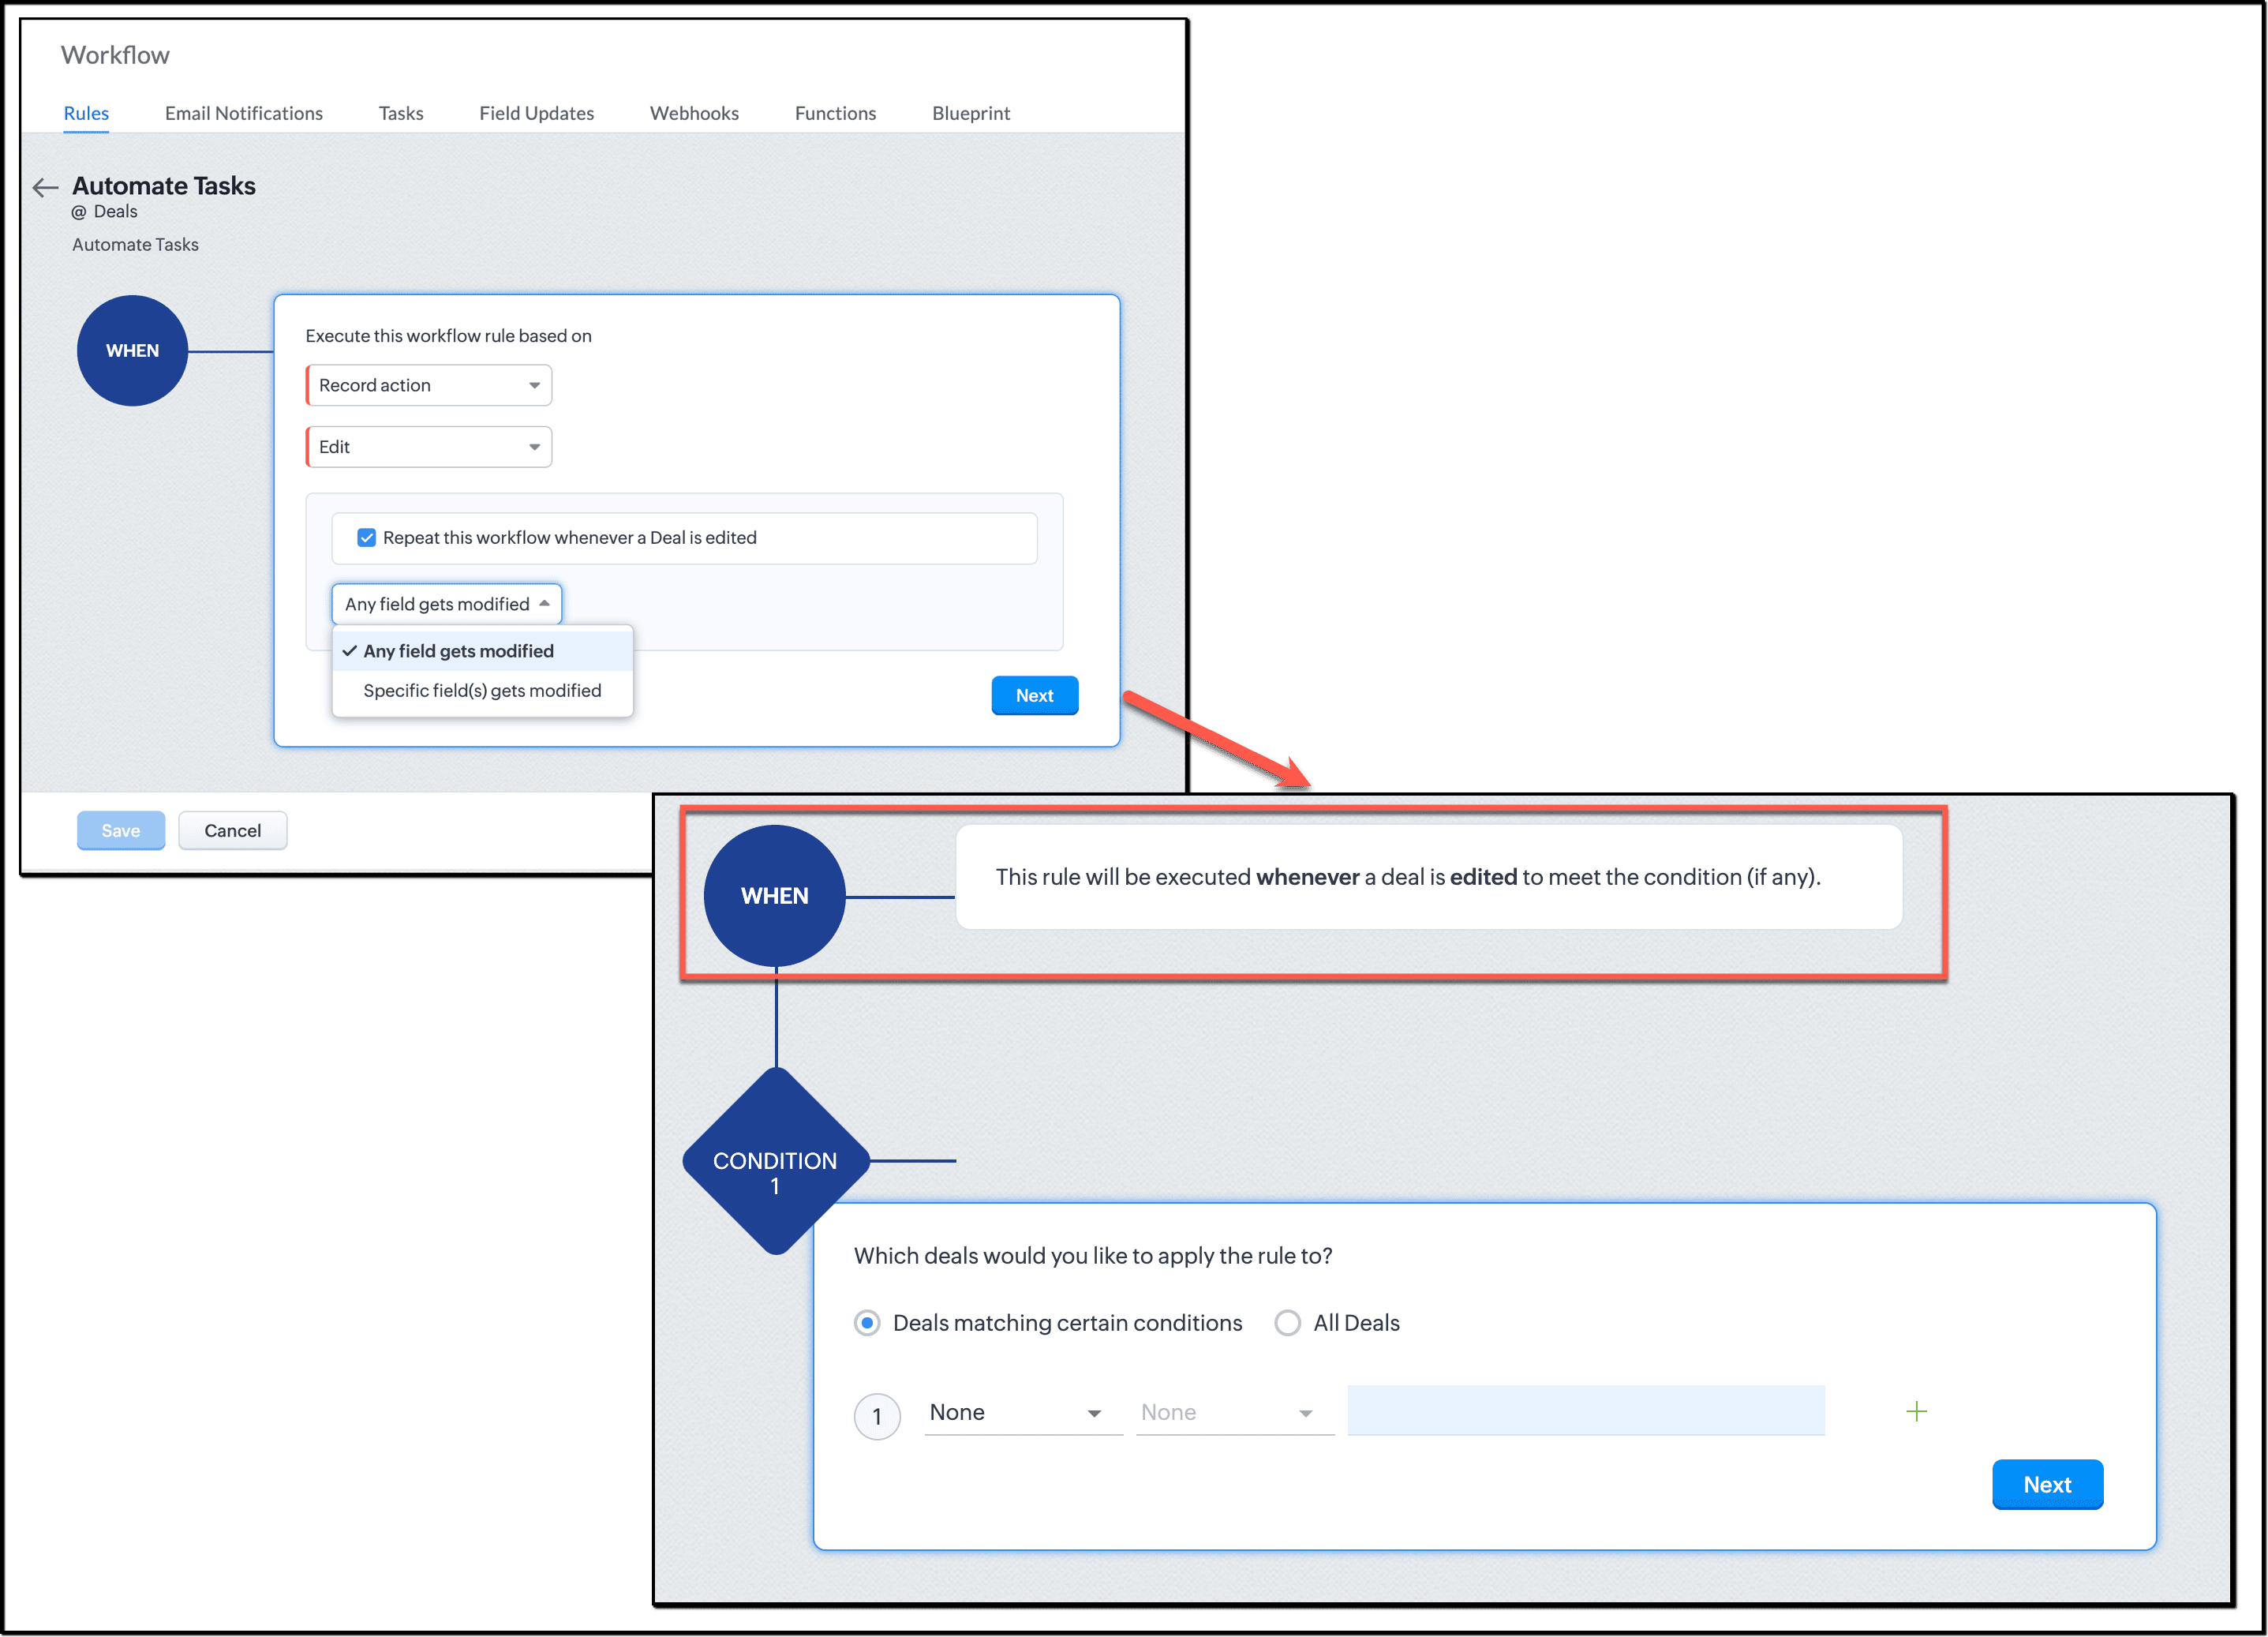Click the condition value input field
This screenshot has width=2268, height=1637.
tap(1585, 1411)
